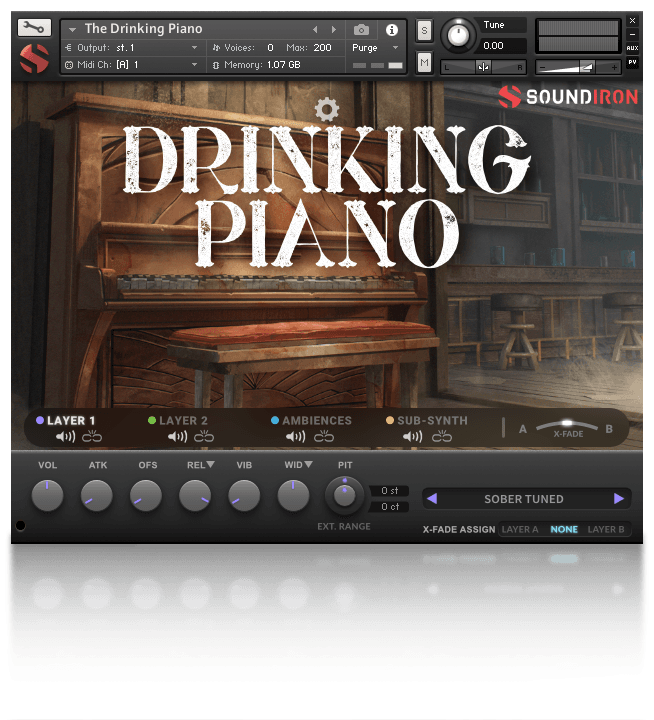Go to previous instrument with left arrow
654x720 pixels.
315,30
